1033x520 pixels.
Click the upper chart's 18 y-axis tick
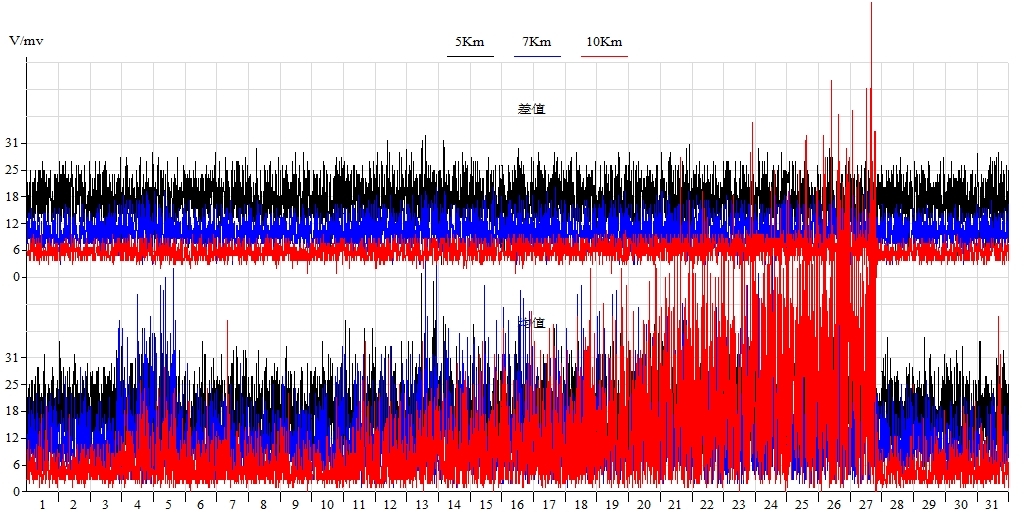13,197
